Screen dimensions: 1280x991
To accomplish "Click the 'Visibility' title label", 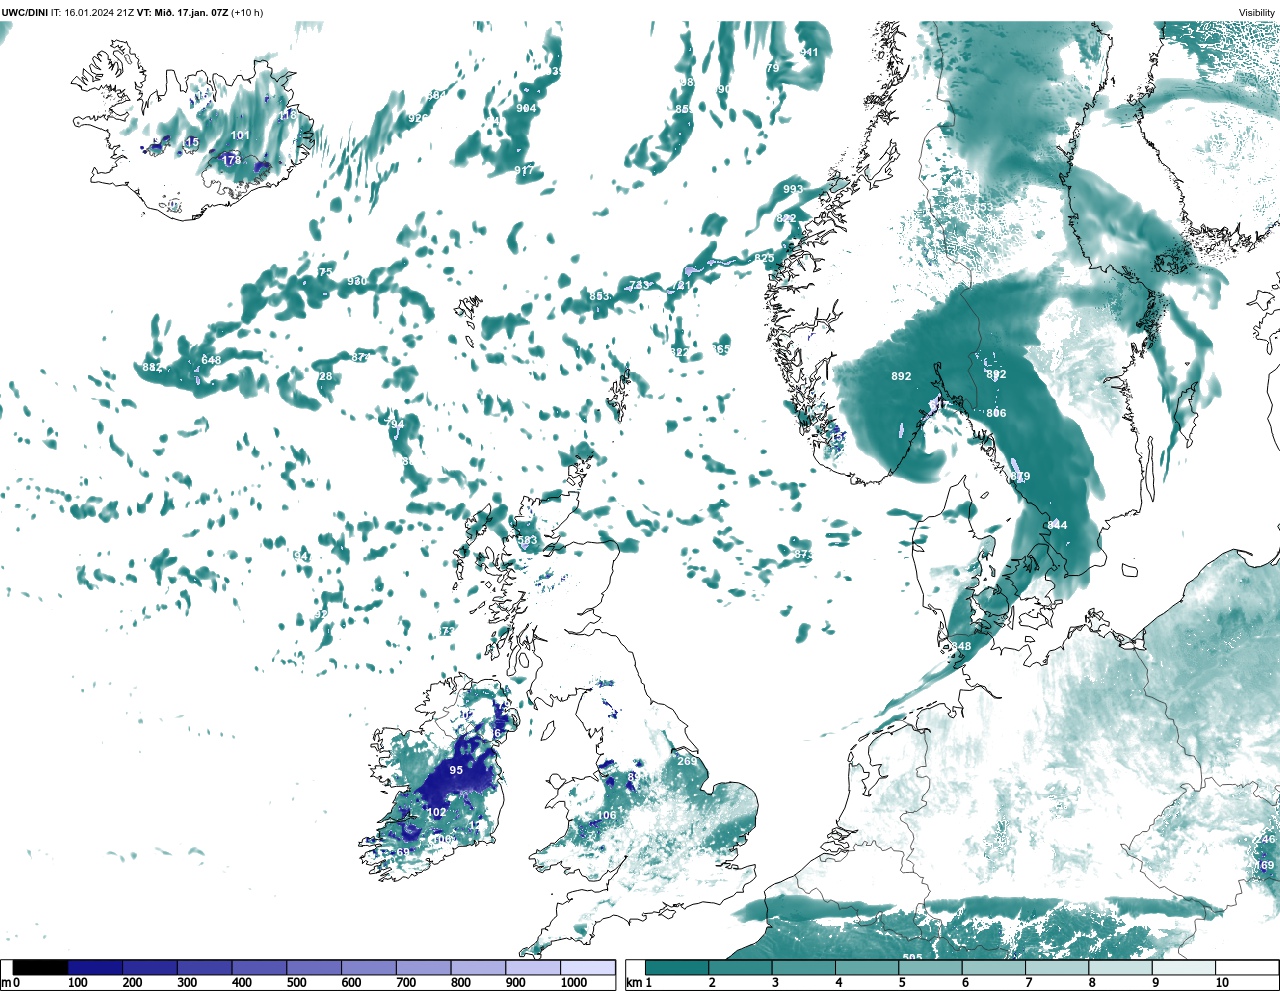I will tap(1257, 12).
